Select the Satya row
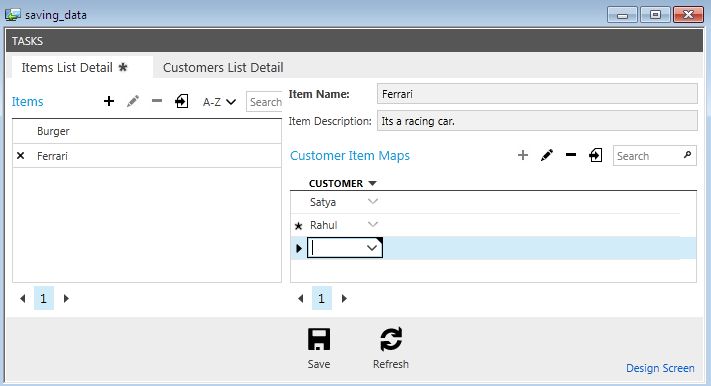Viewport: 711px width, 386px height. [x=493, y=202]
